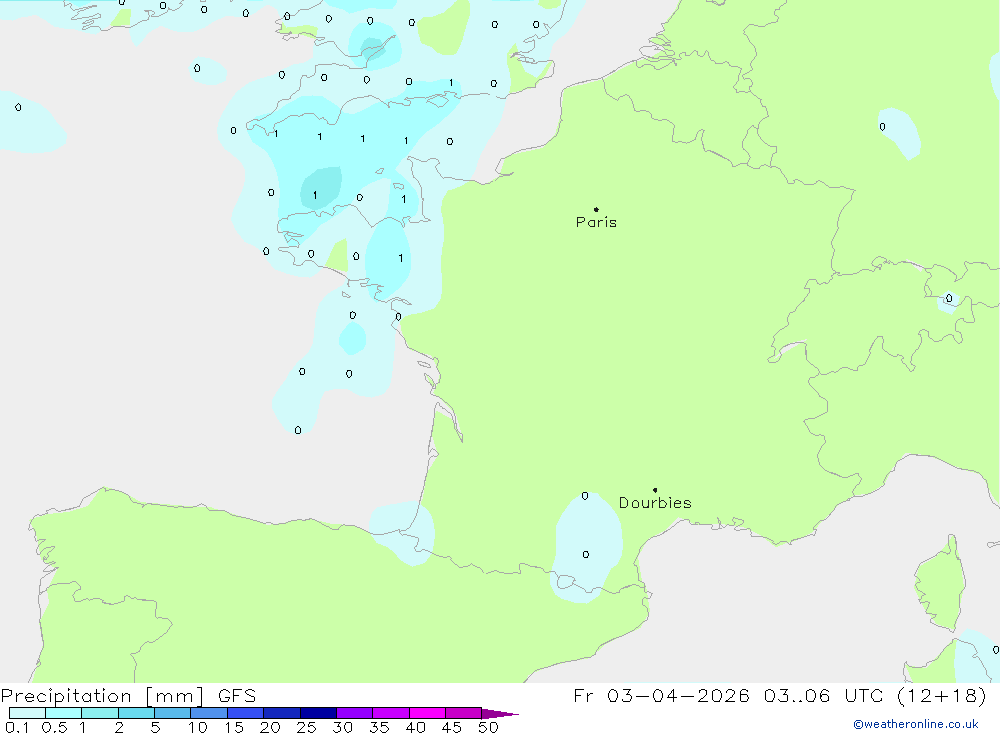This screenshot has width=1000, height=733.
Task: Pick the 45–50 mm legend swatch
Action: tap(464, 713)
